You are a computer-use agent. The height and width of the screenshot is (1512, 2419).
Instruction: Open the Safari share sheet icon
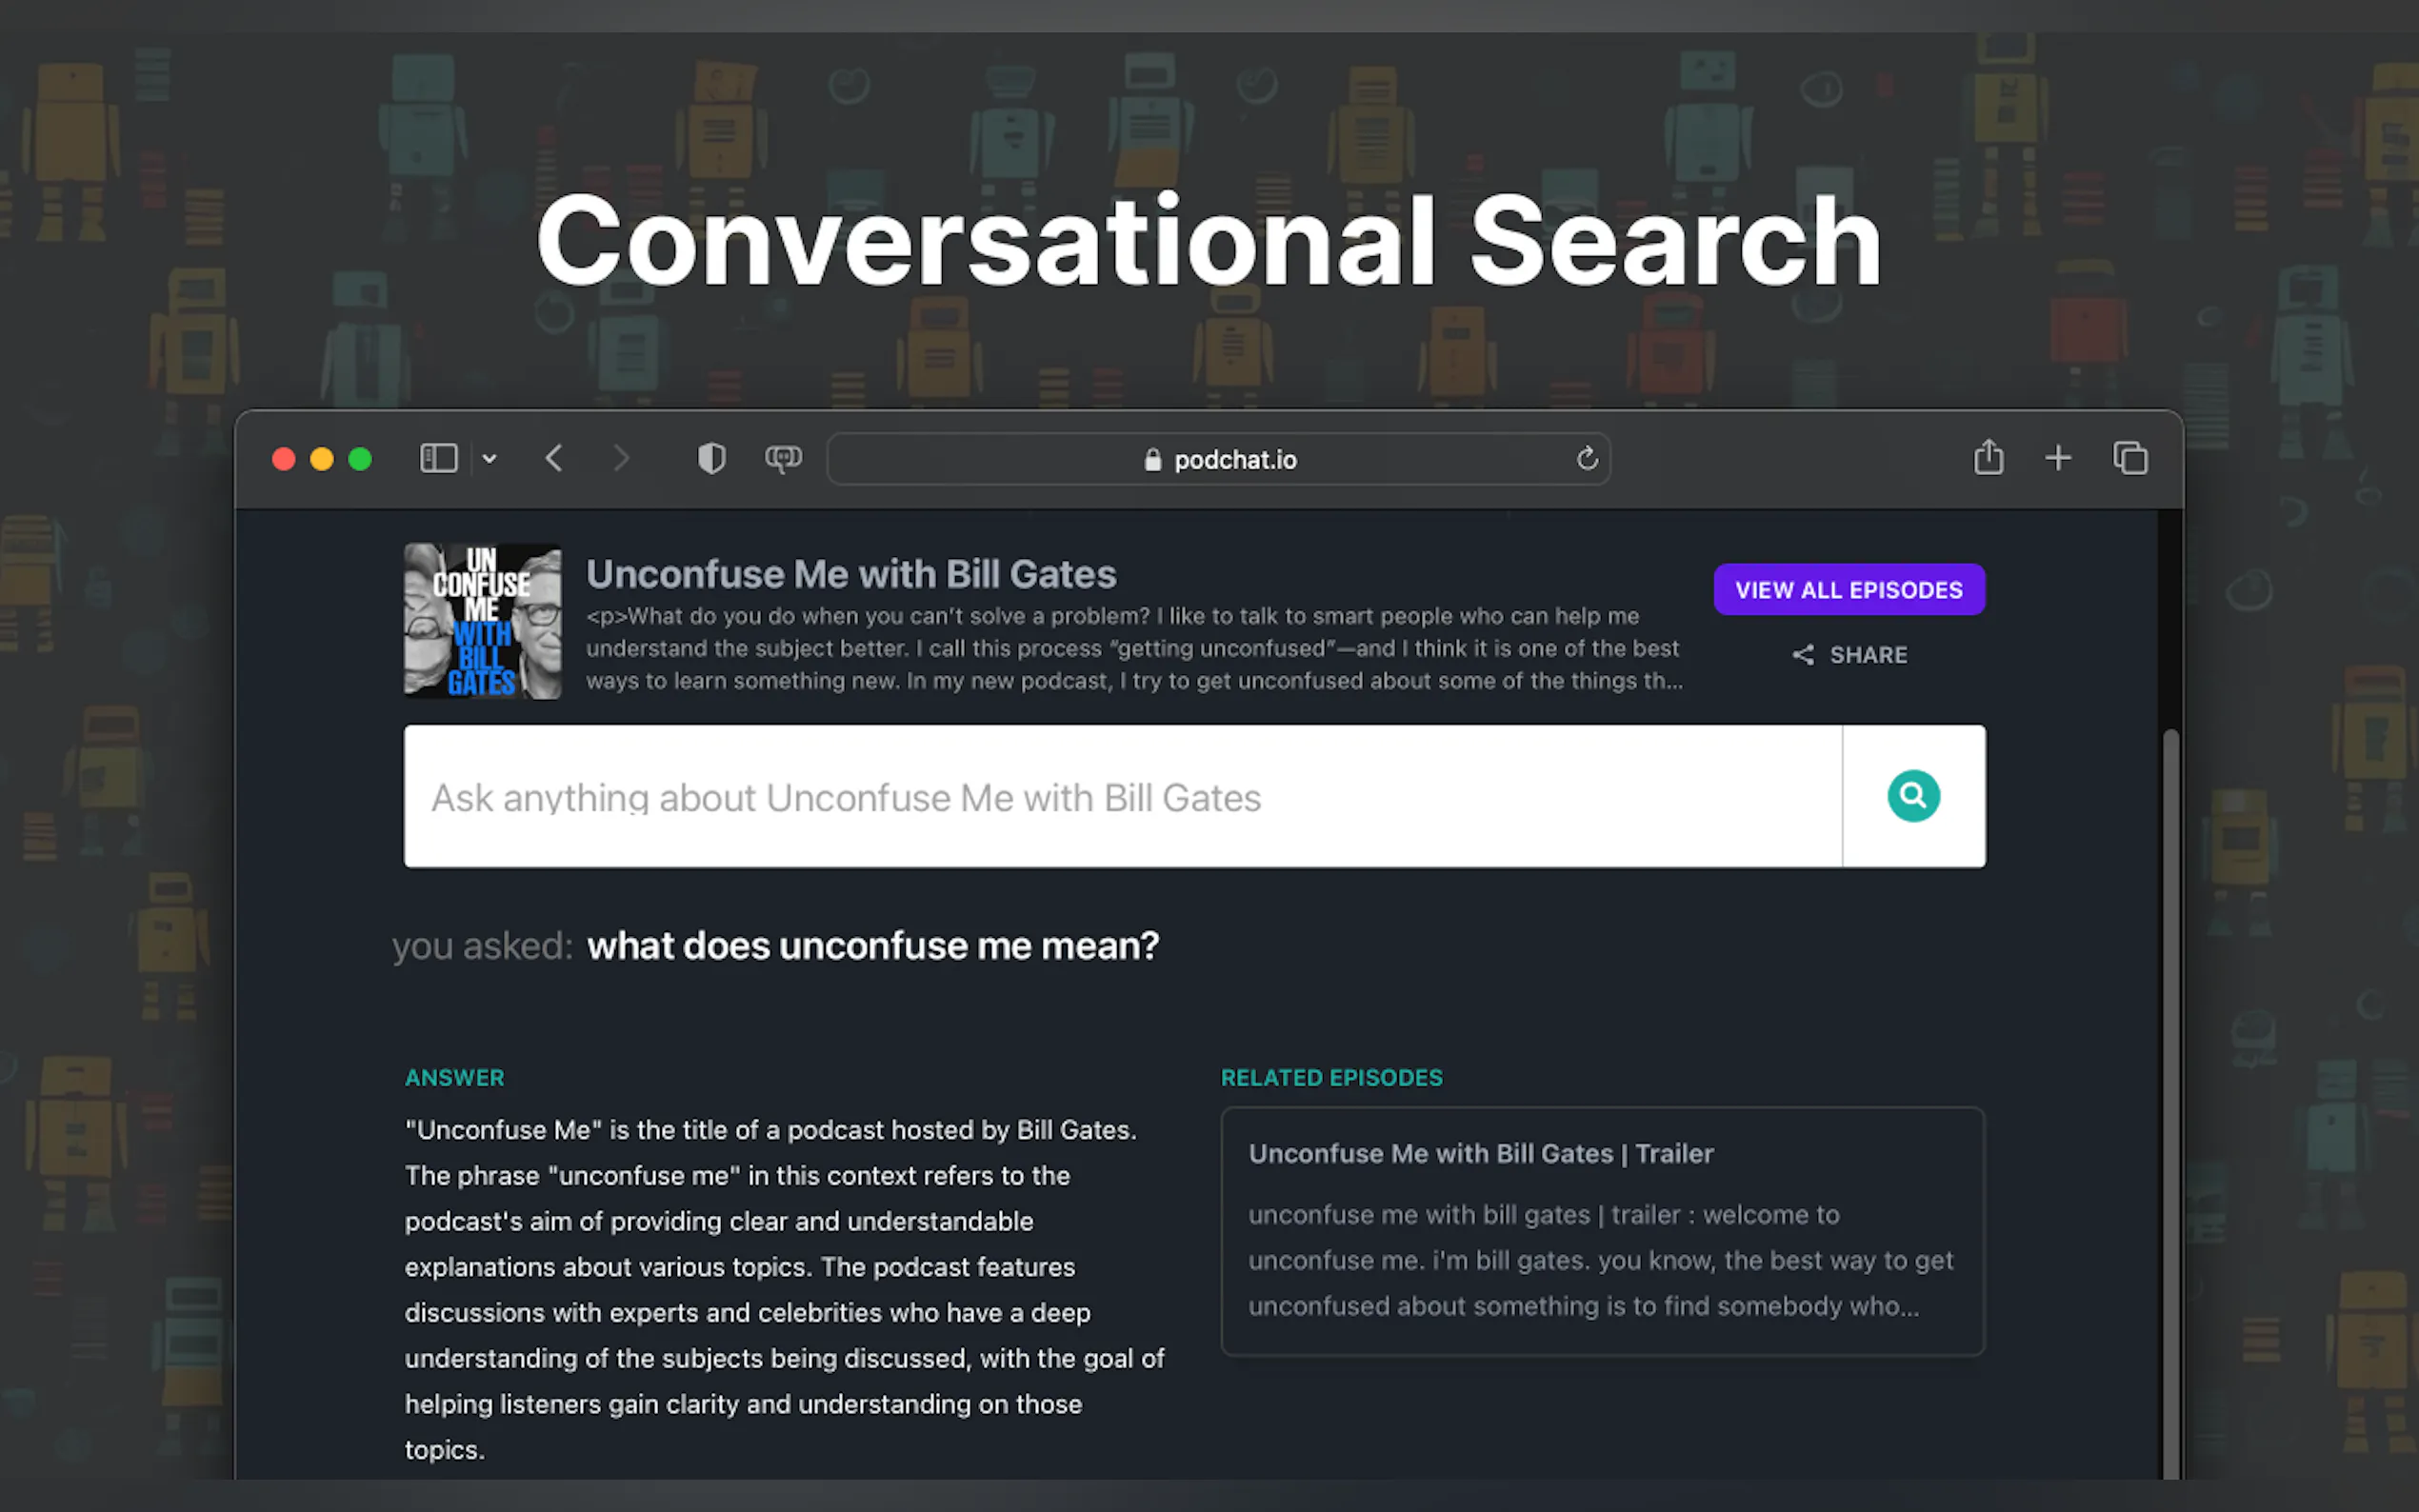(x=1988, y=458)
